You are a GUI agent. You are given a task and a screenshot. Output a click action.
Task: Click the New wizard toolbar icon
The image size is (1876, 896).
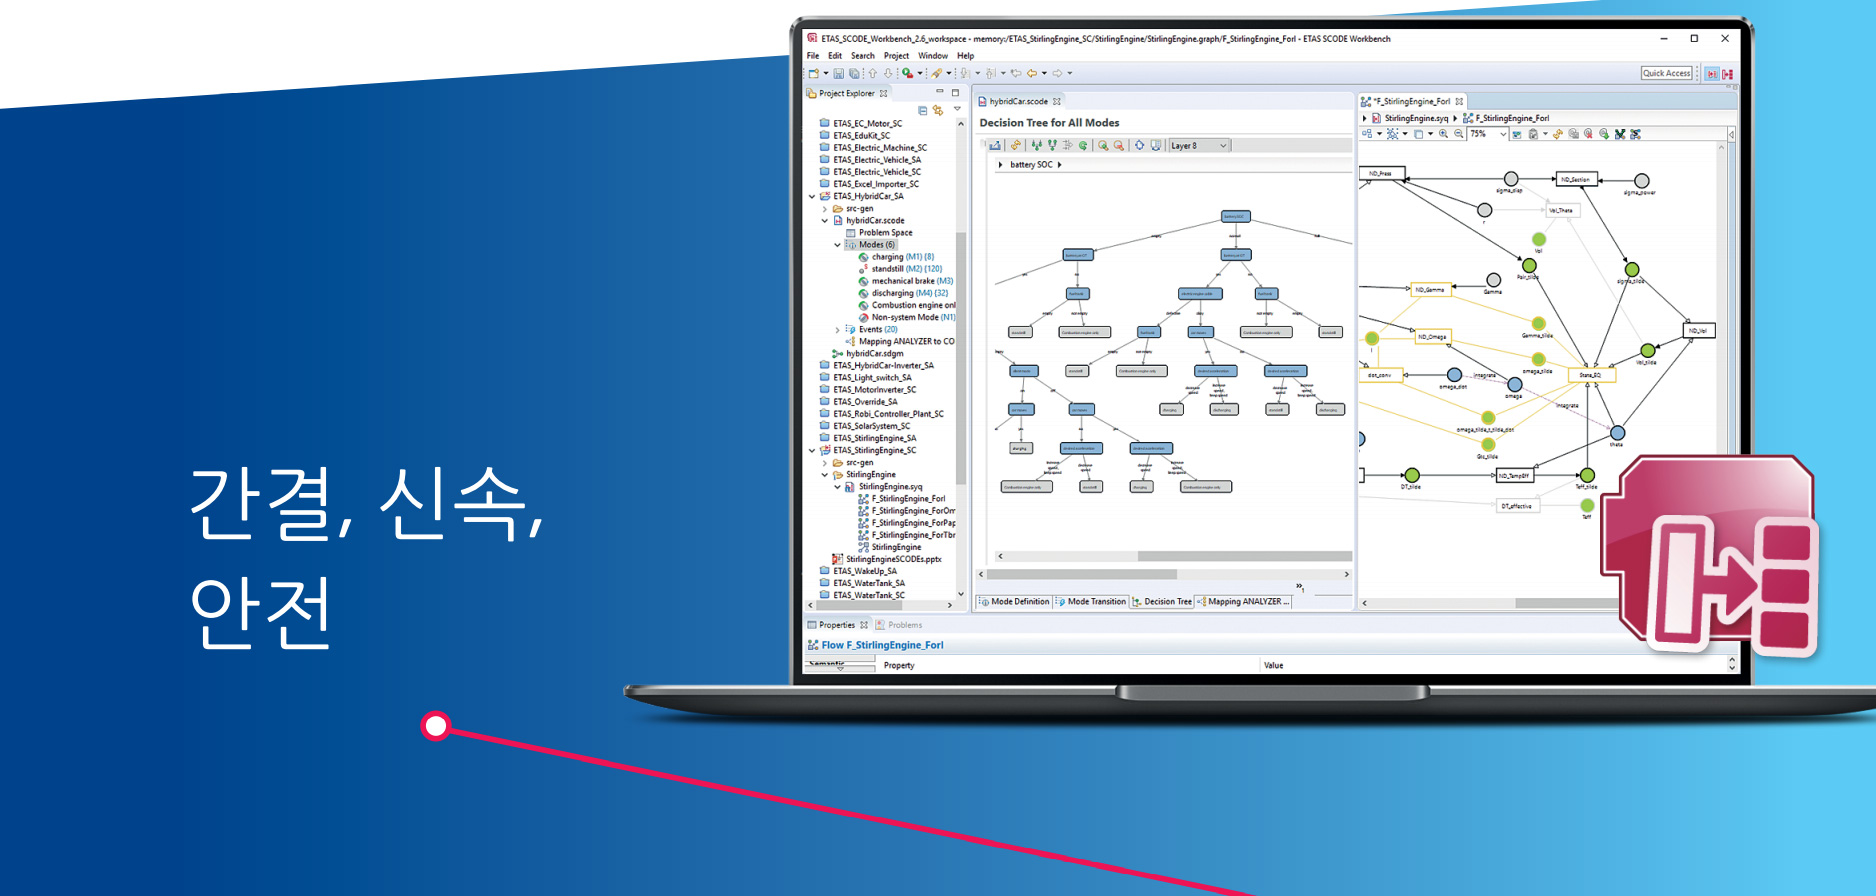[813, 73]
